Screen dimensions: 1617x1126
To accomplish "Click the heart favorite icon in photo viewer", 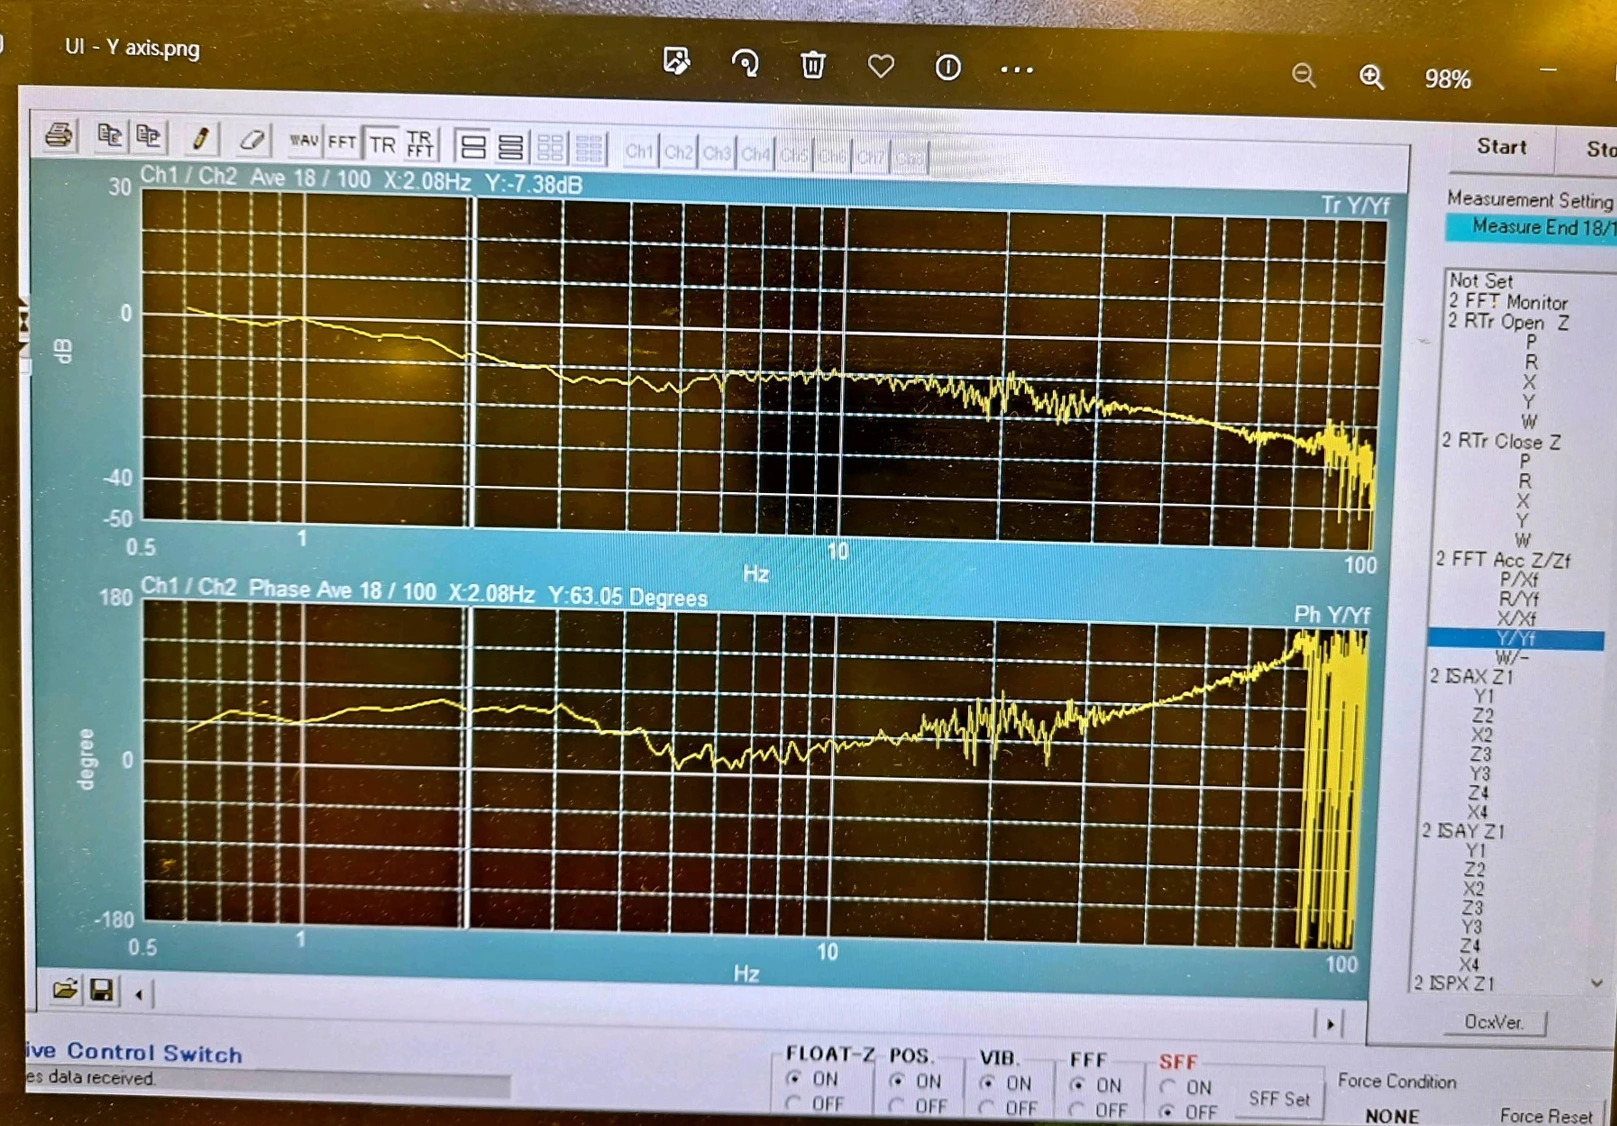I will 881,66.
